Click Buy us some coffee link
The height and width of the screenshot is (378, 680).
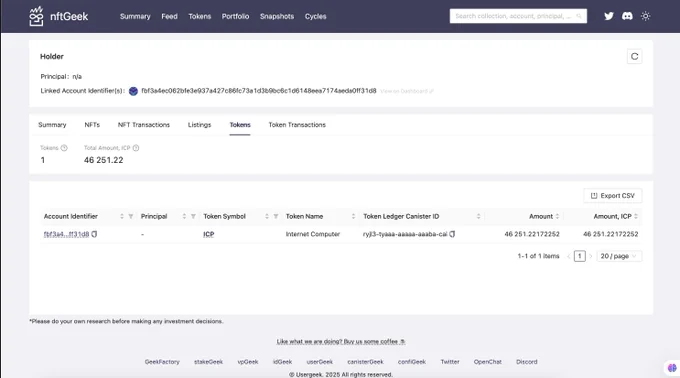341,342
